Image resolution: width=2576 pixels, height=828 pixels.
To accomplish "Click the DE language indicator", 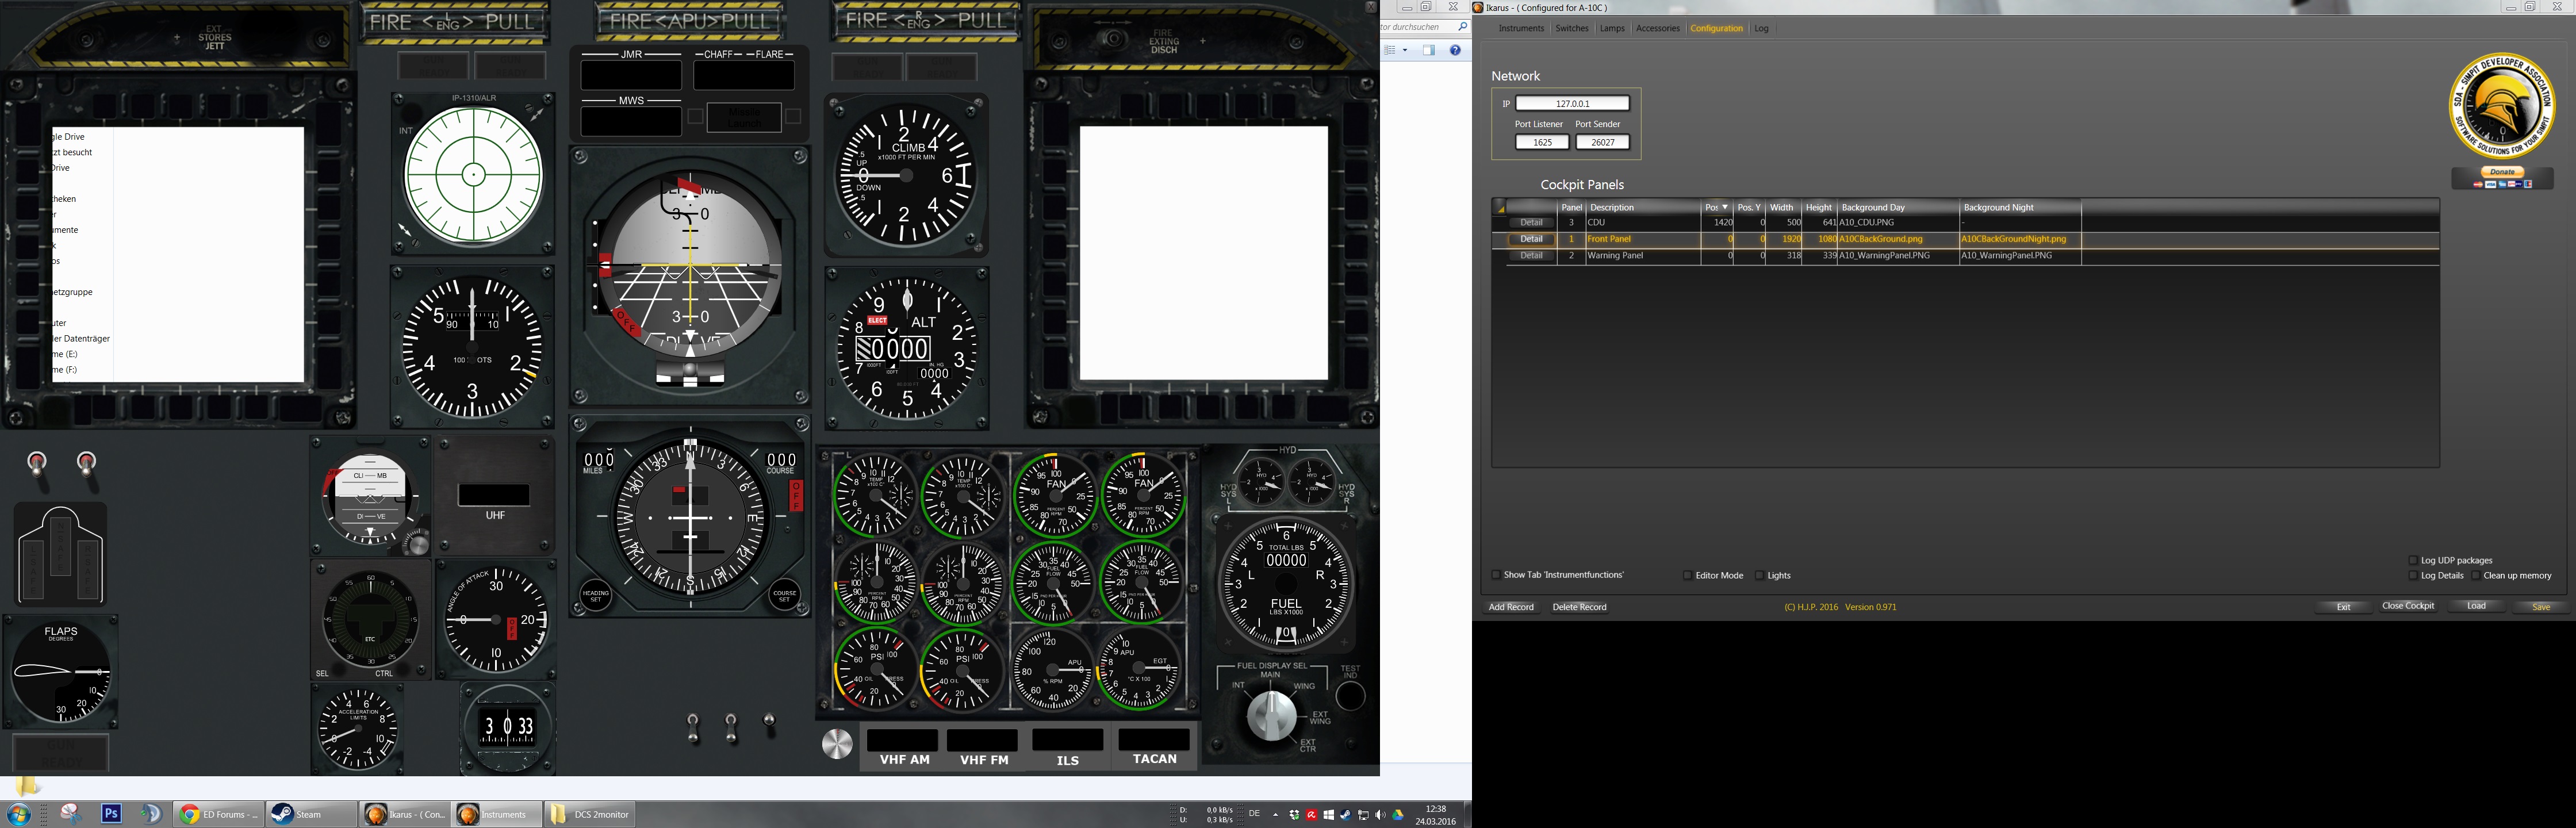I will click(1254, 814).
